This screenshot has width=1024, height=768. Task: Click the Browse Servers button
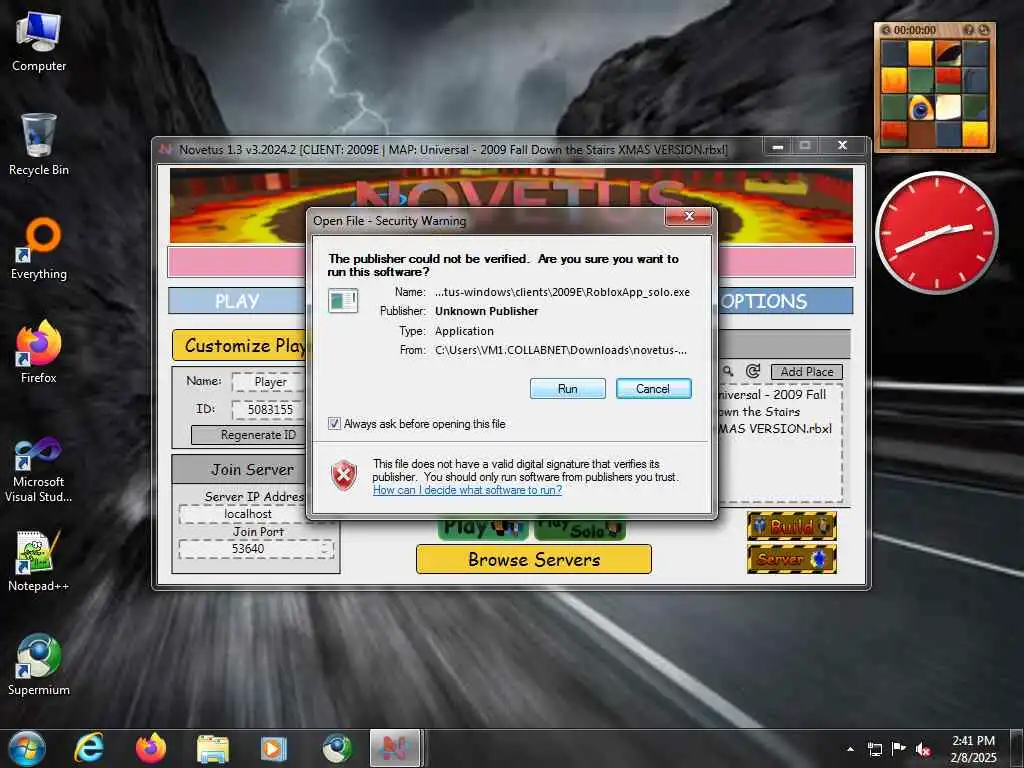coord(534,560)
